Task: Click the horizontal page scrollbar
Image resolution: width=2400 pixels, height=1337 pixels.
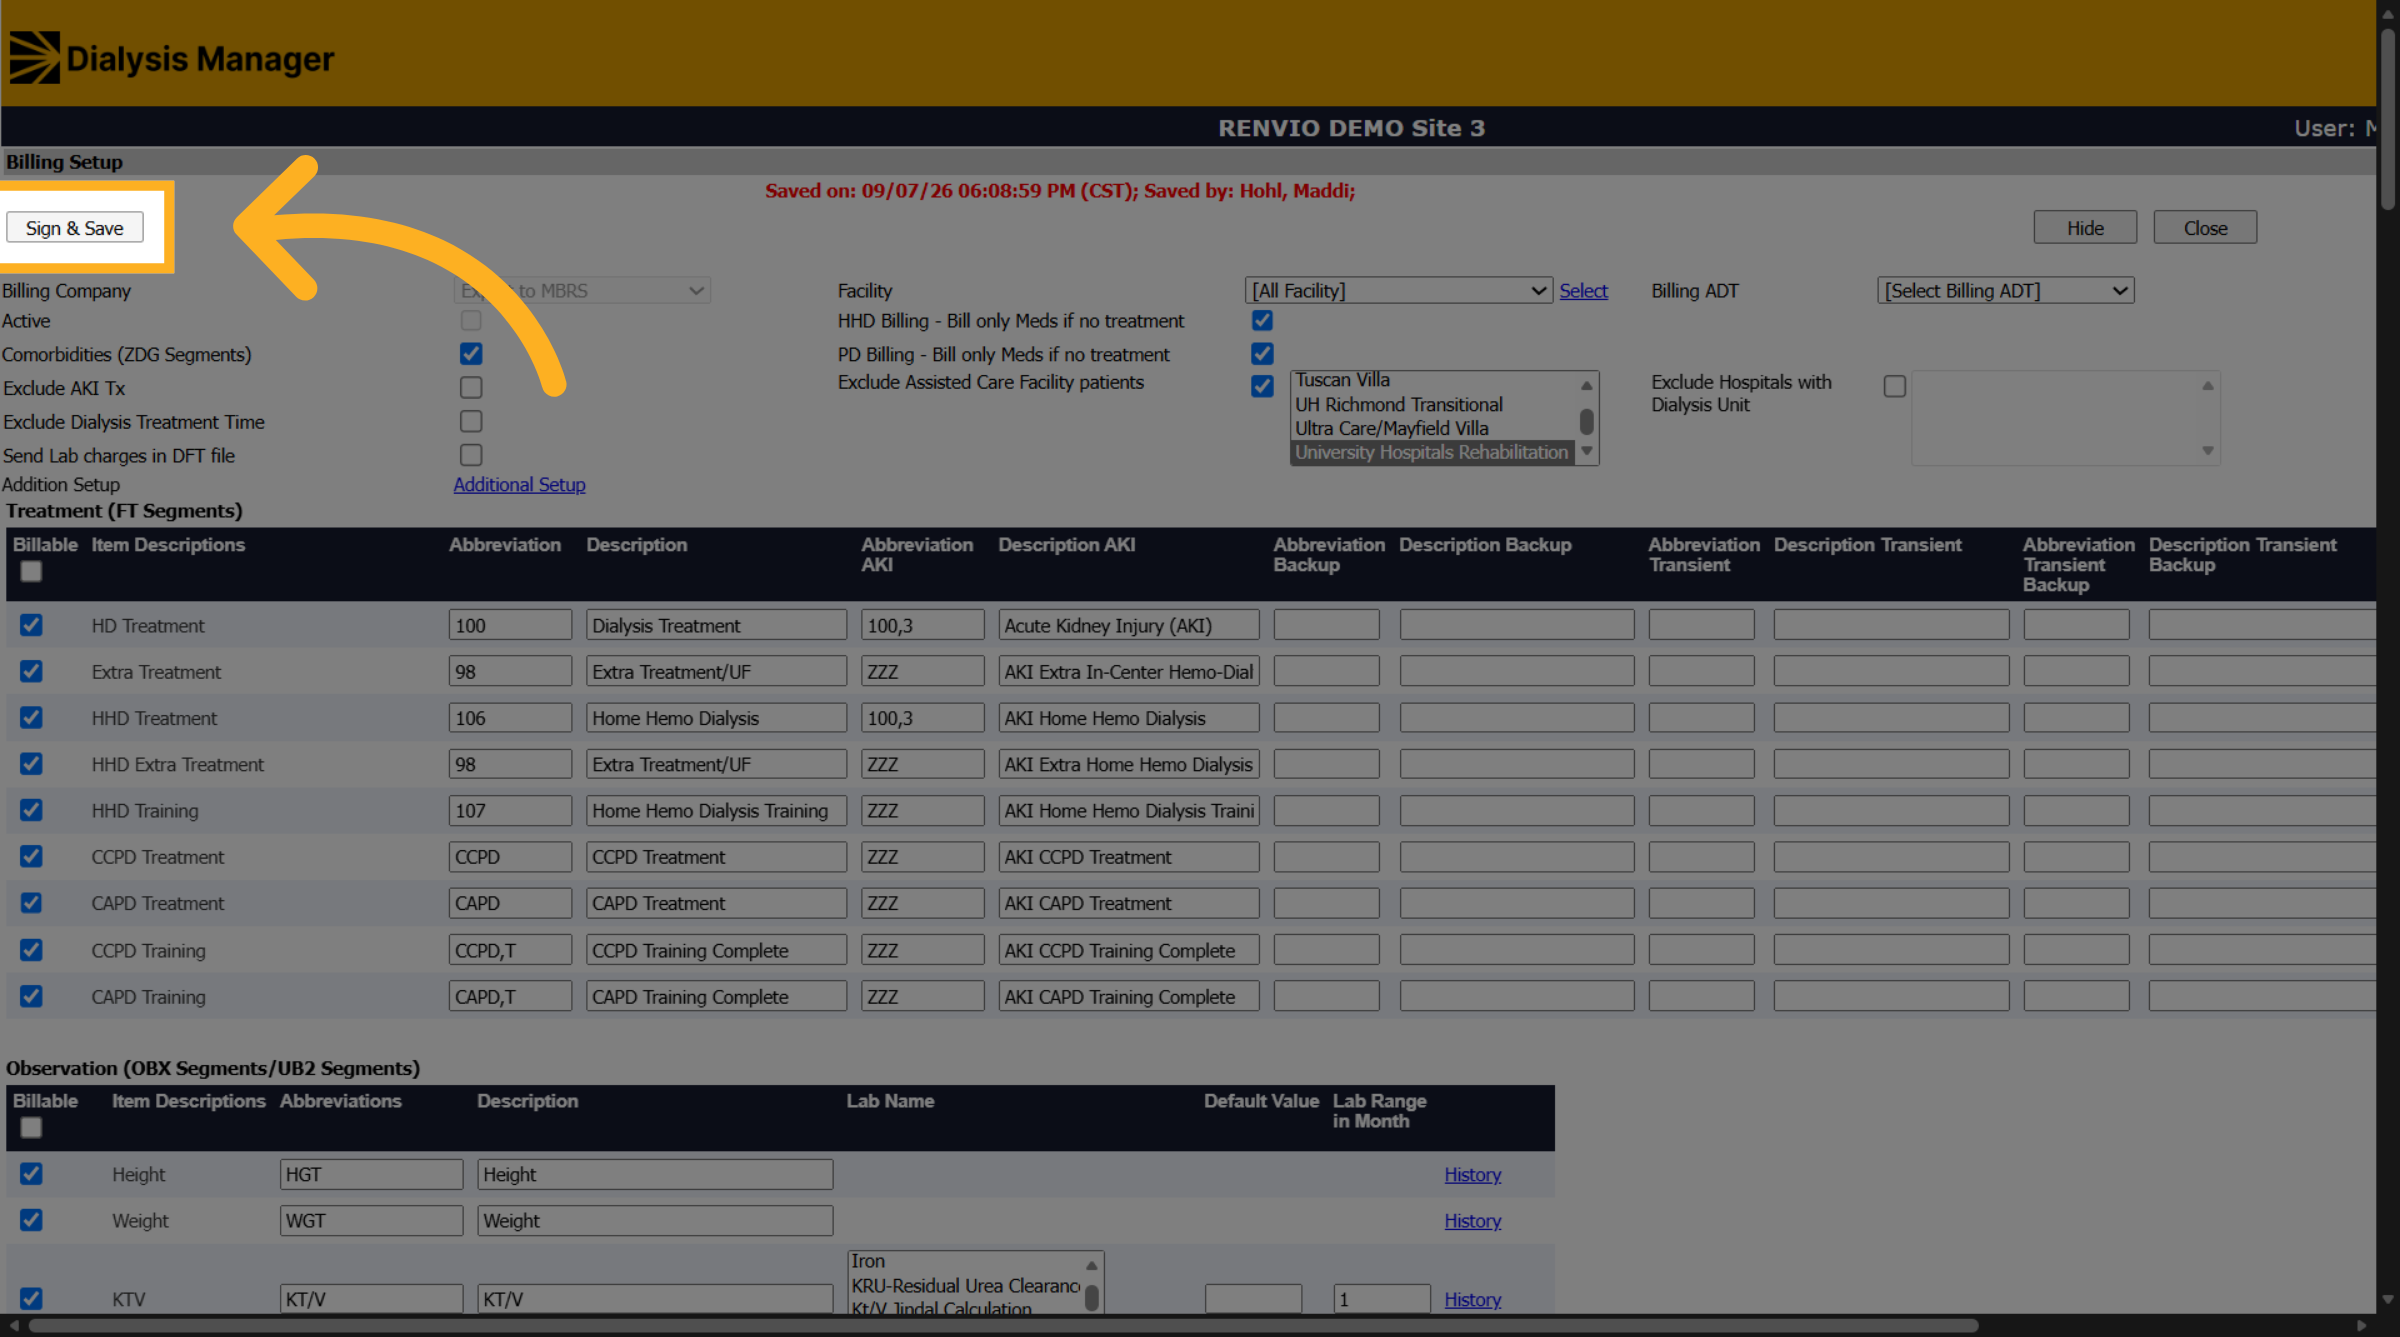Action: pyautogui.click(x=1003, y=1326)
